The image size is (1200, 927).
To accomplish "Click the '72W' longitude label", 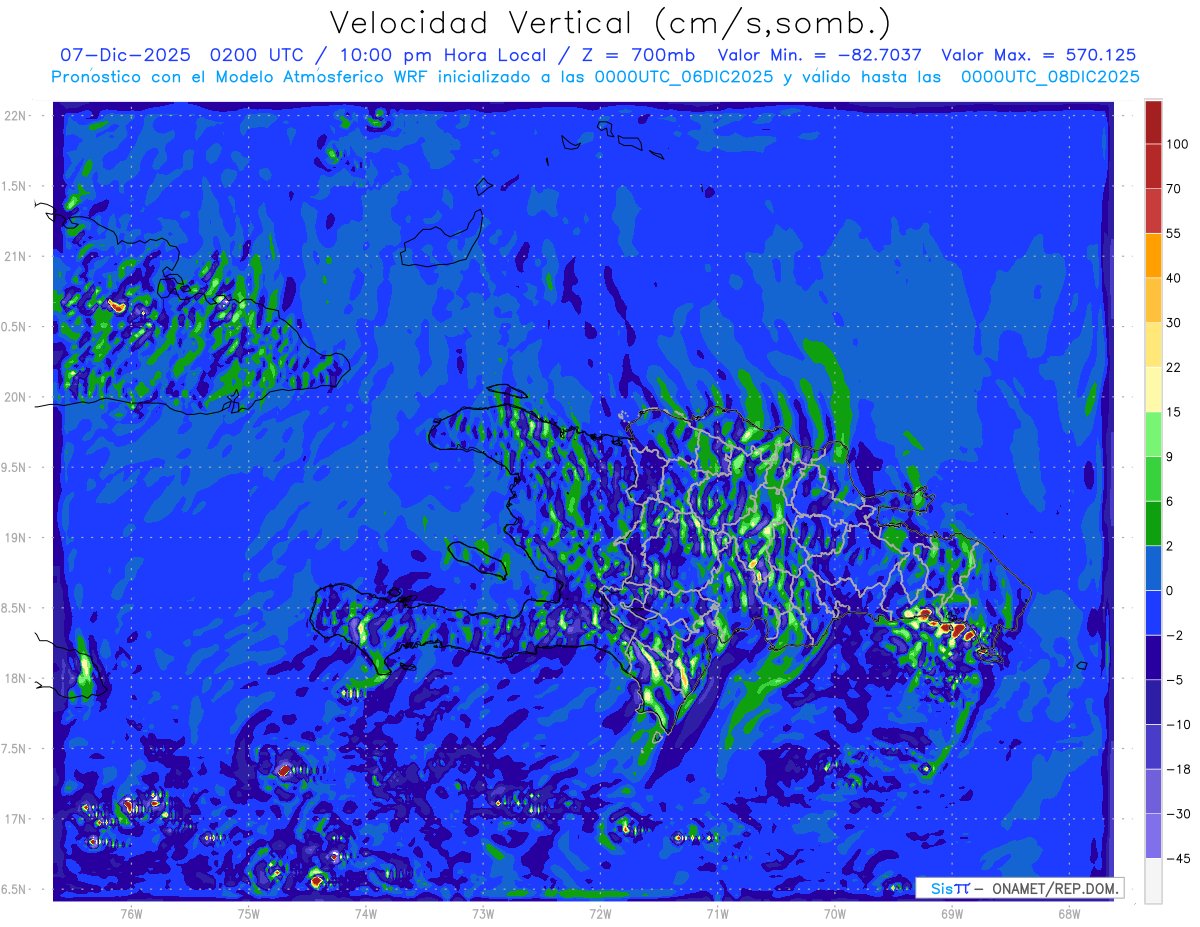I will tap(600, 913).
